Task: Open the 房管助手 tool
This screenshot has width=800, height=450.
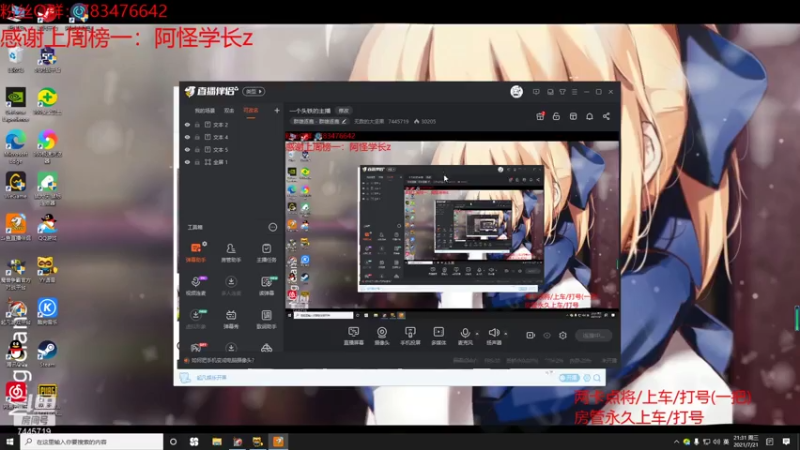Action: click(x=231, y=252)
